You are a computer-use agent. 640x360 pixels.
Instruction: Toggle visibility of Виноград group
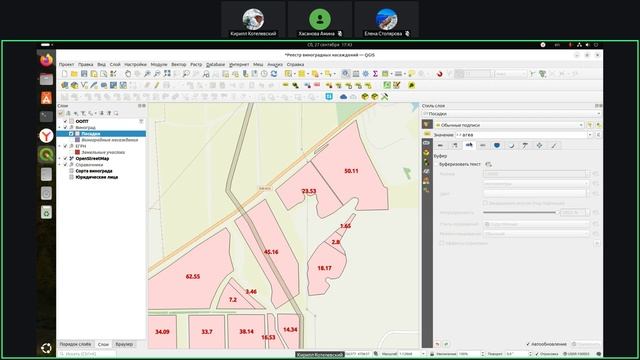(65, 127)
